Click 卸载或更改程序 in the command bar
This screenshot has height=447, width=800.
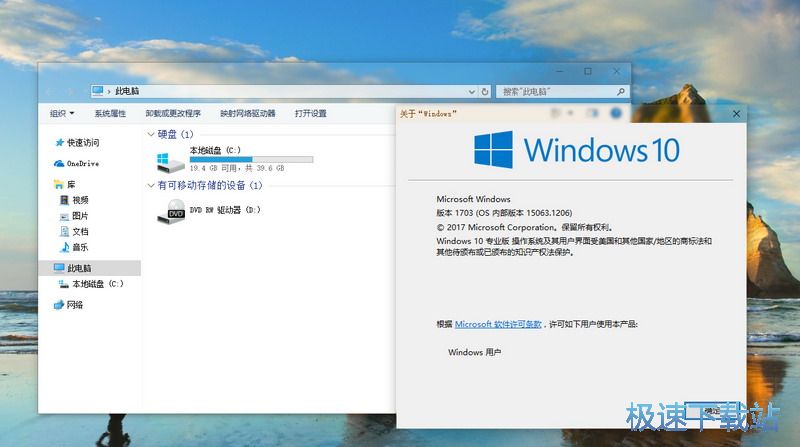click(173, 114)
